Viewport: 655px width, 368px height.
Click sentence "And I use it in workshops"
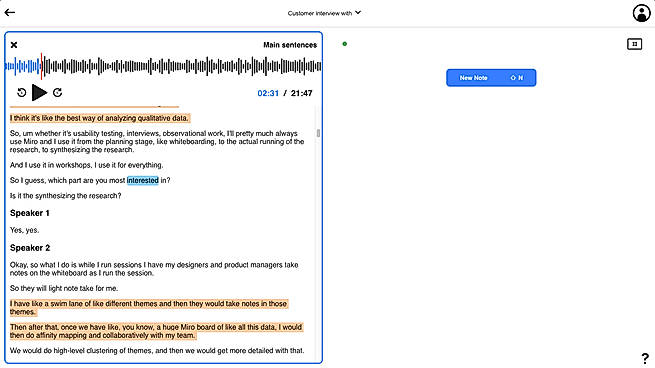[x=86, y=165]
